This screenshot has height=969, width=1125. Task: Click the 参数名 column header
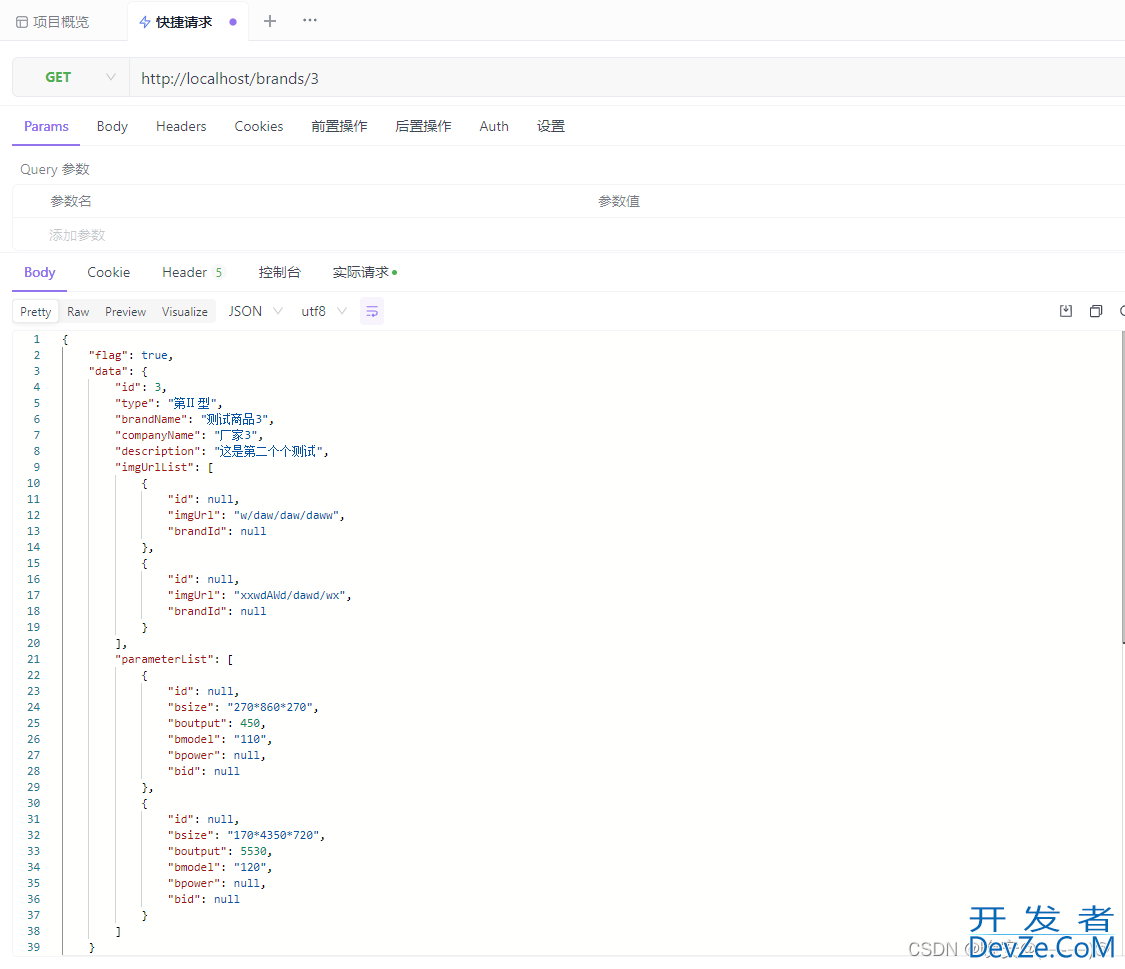click(70, 202)
